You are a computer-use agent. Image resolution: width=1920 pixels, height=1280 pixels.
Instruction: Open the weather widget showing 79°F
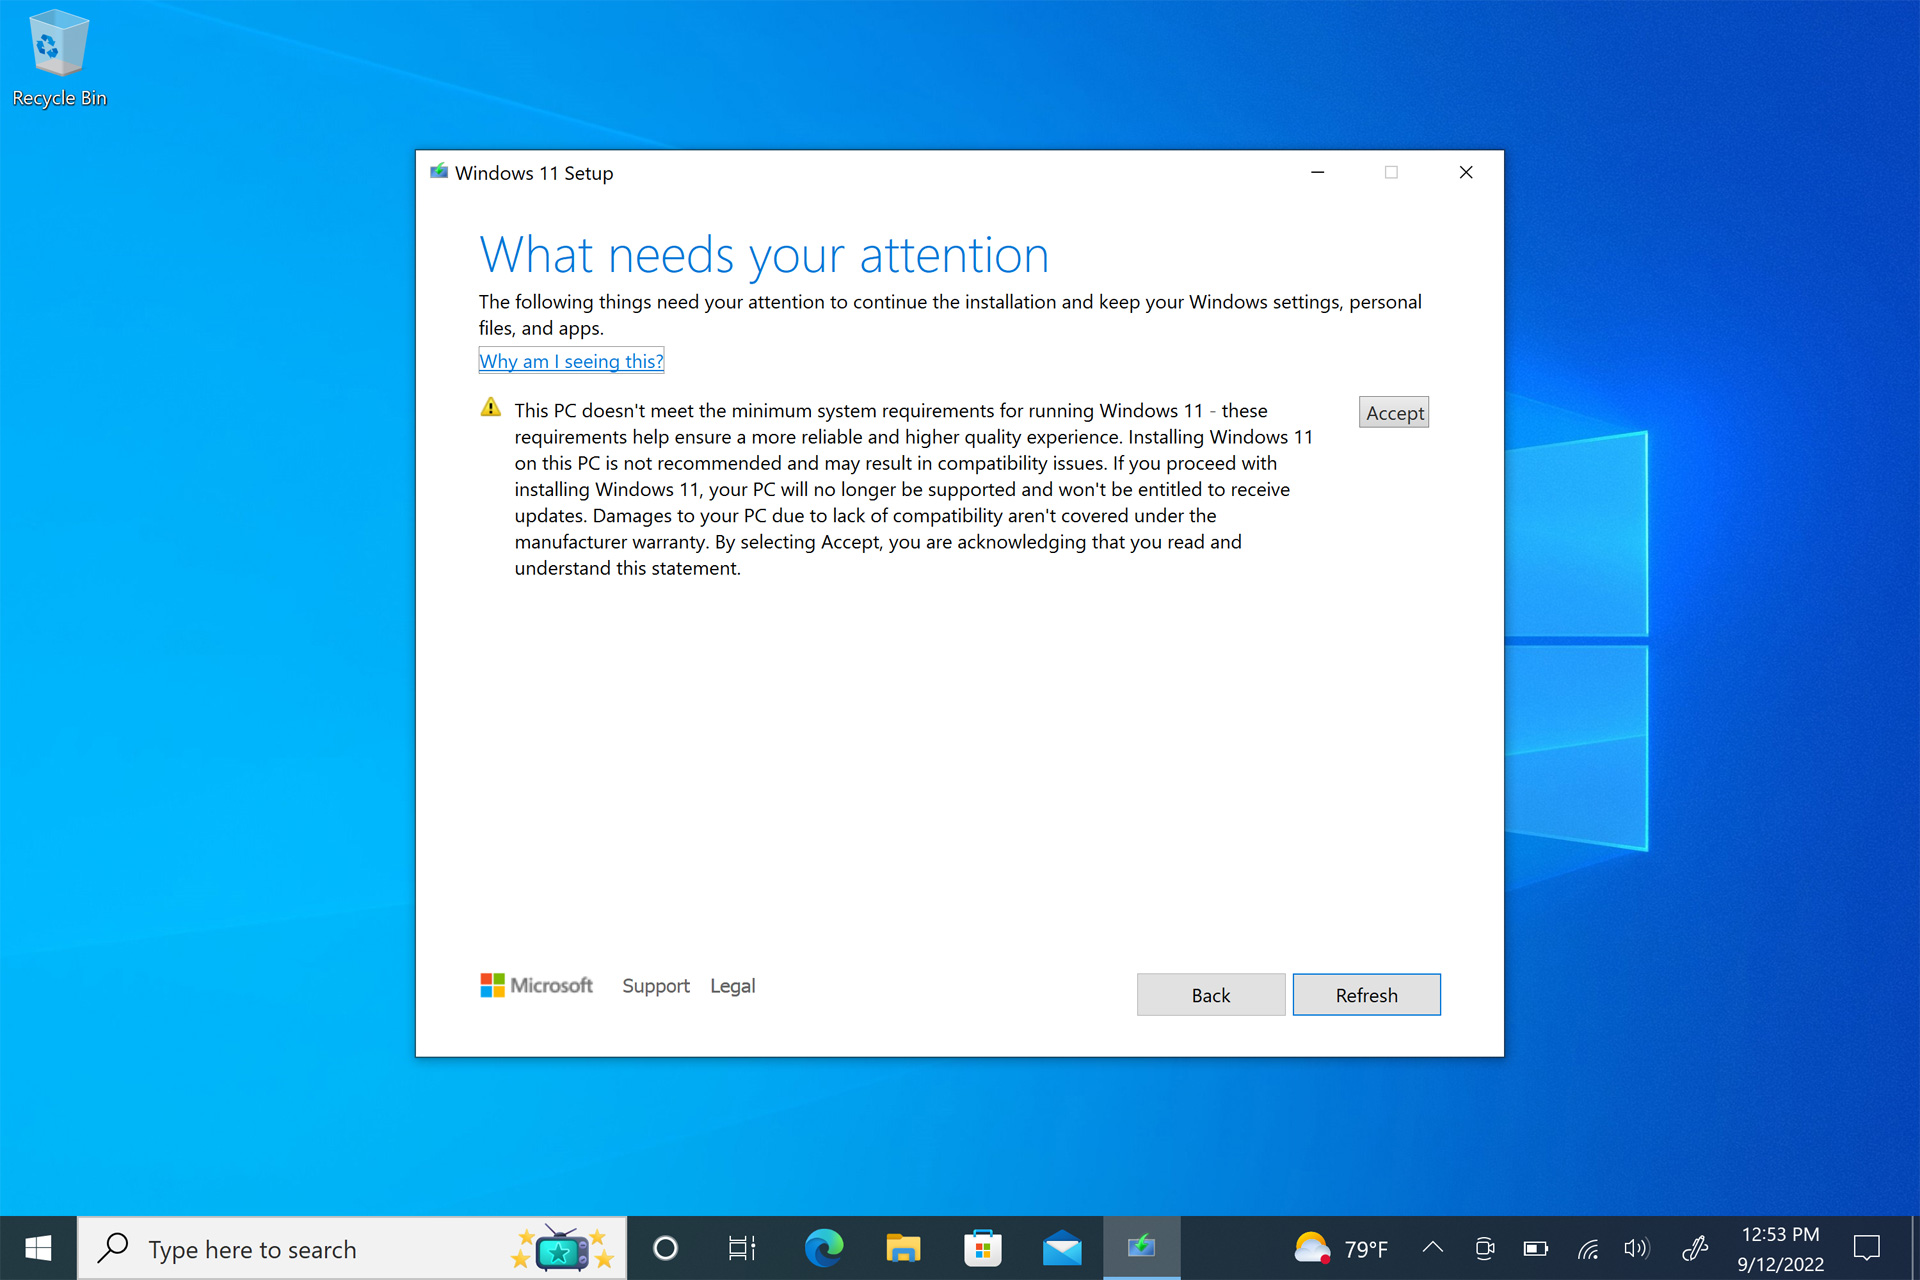(1341, 1248)
